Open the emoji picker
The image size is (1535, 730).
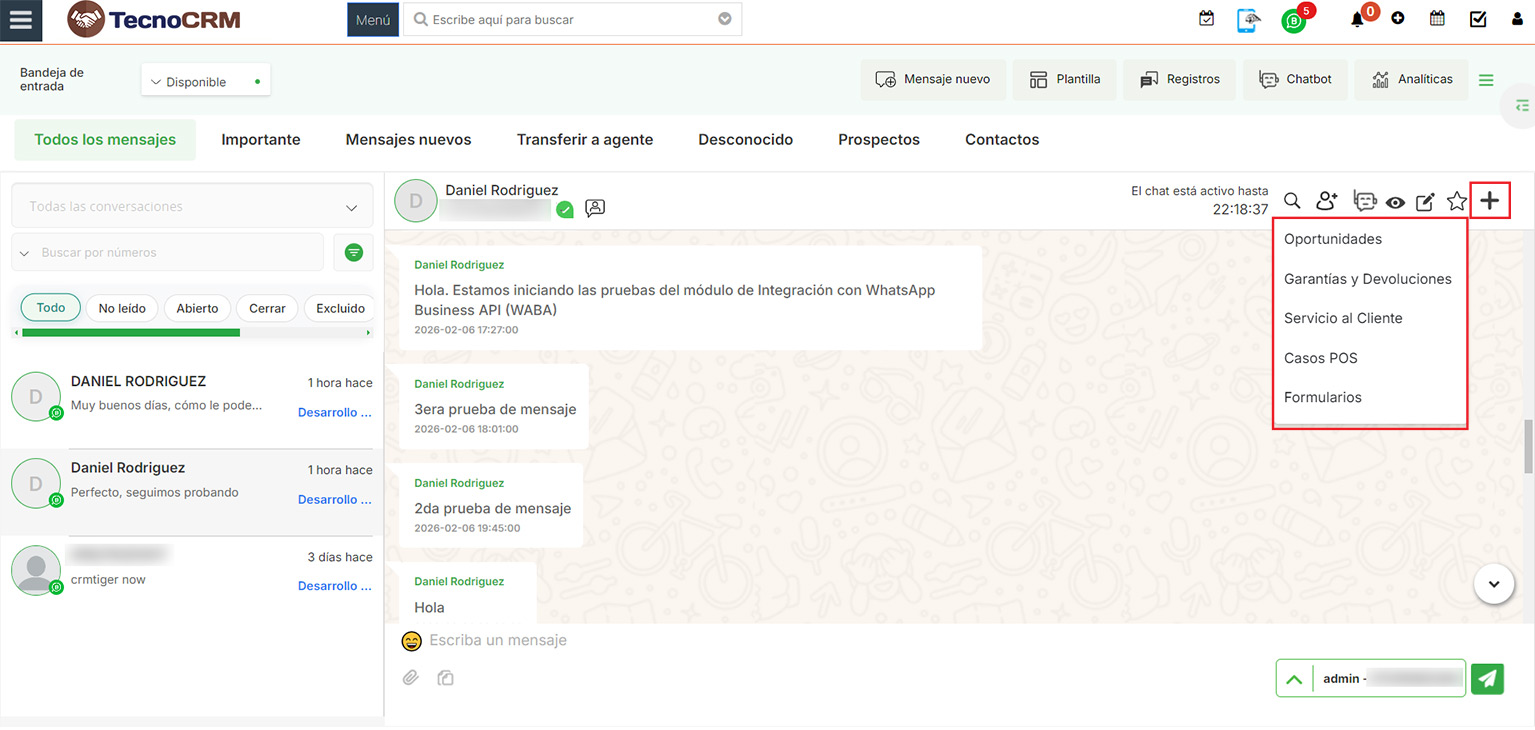[411, 641]
